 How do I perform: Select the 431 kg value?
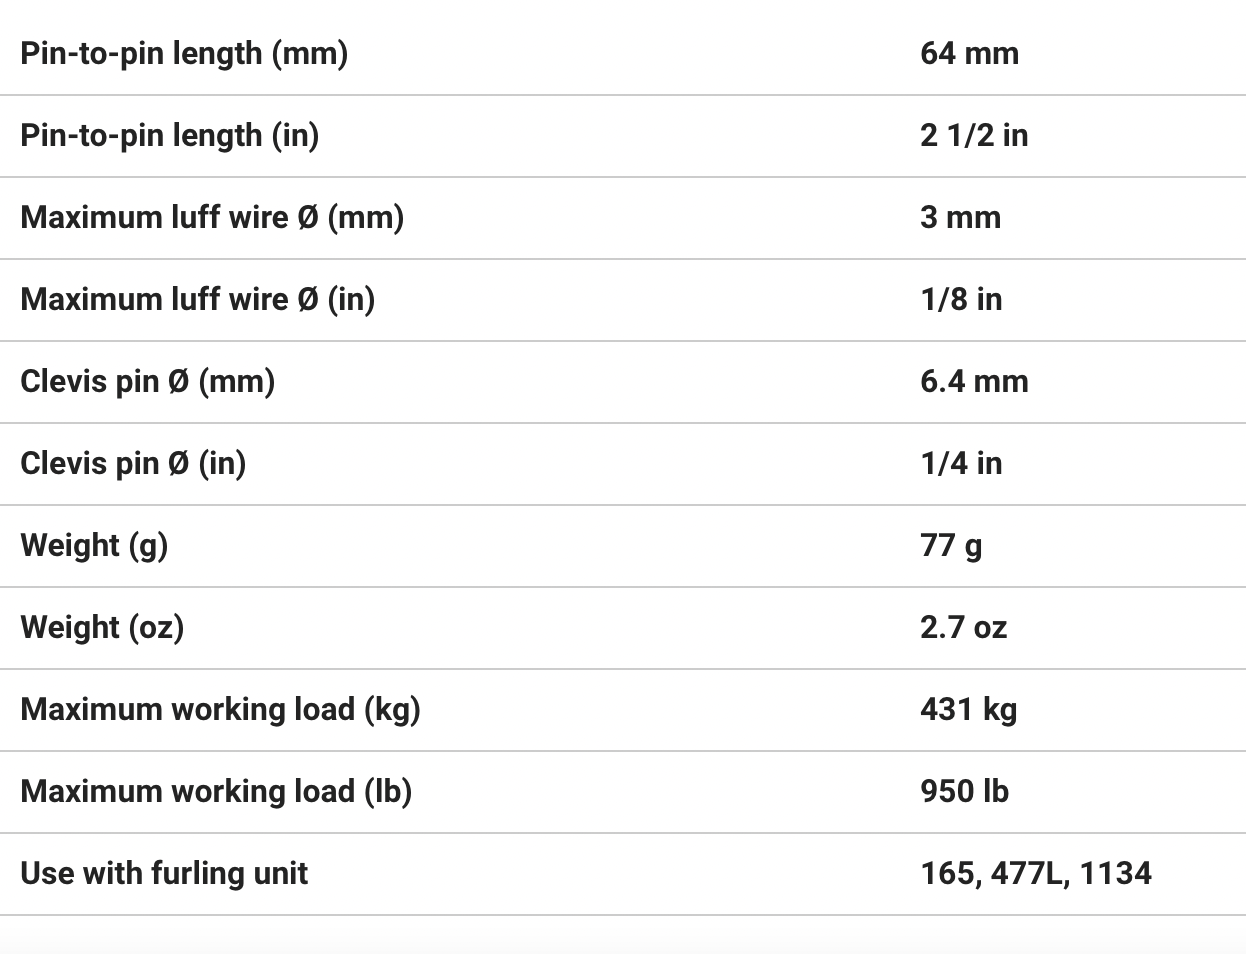[x=968, y=709]
